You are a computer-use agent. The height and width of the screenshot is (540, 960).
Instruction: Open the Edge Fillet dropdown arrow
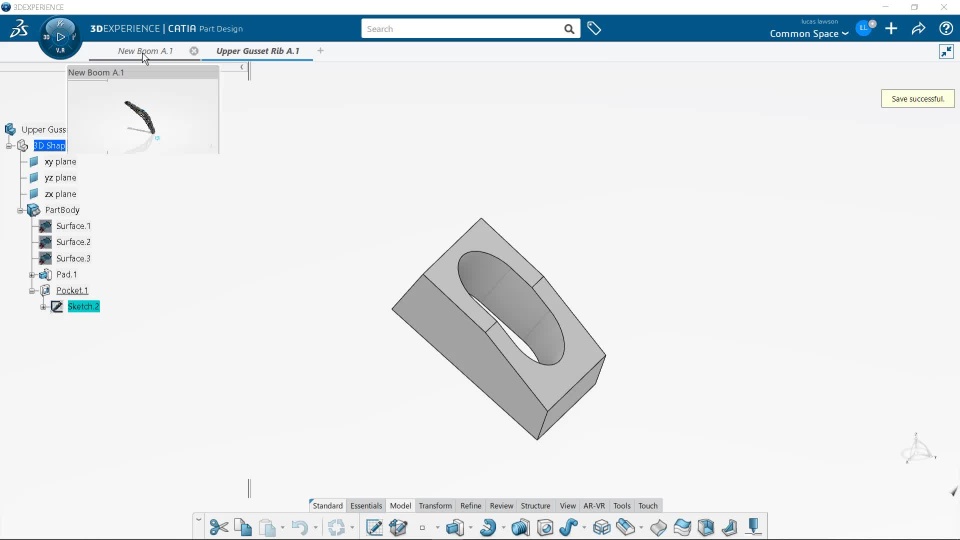tap(641, 527)
